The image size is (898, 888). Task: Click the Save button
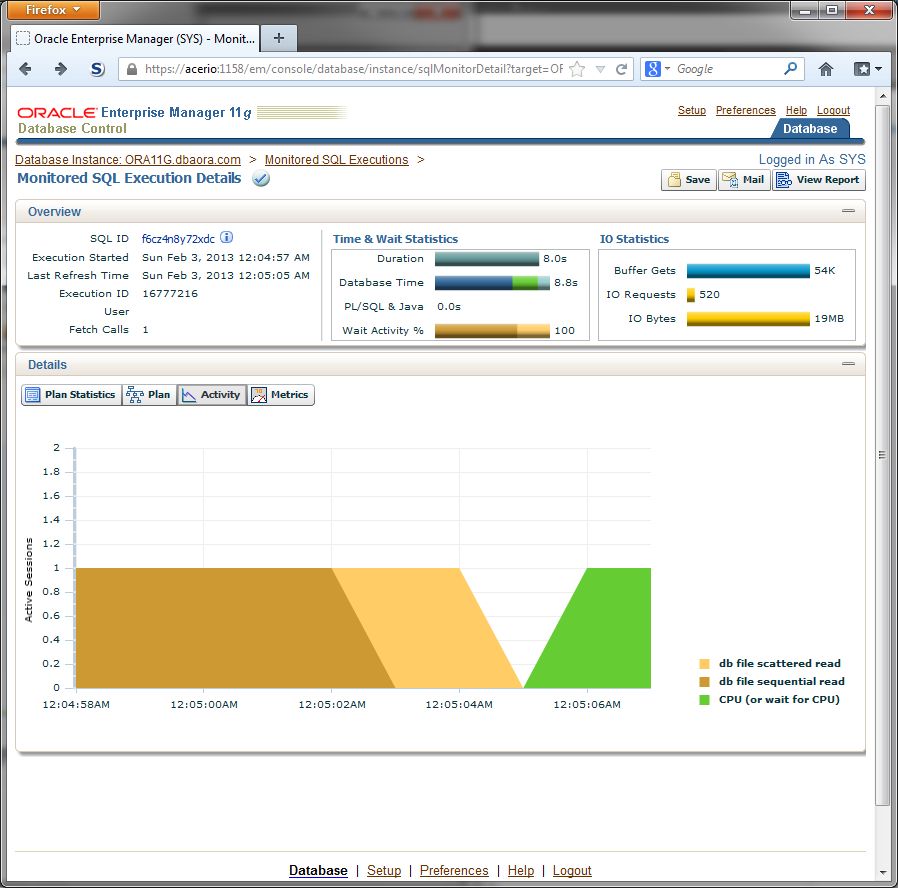(688, 180)
